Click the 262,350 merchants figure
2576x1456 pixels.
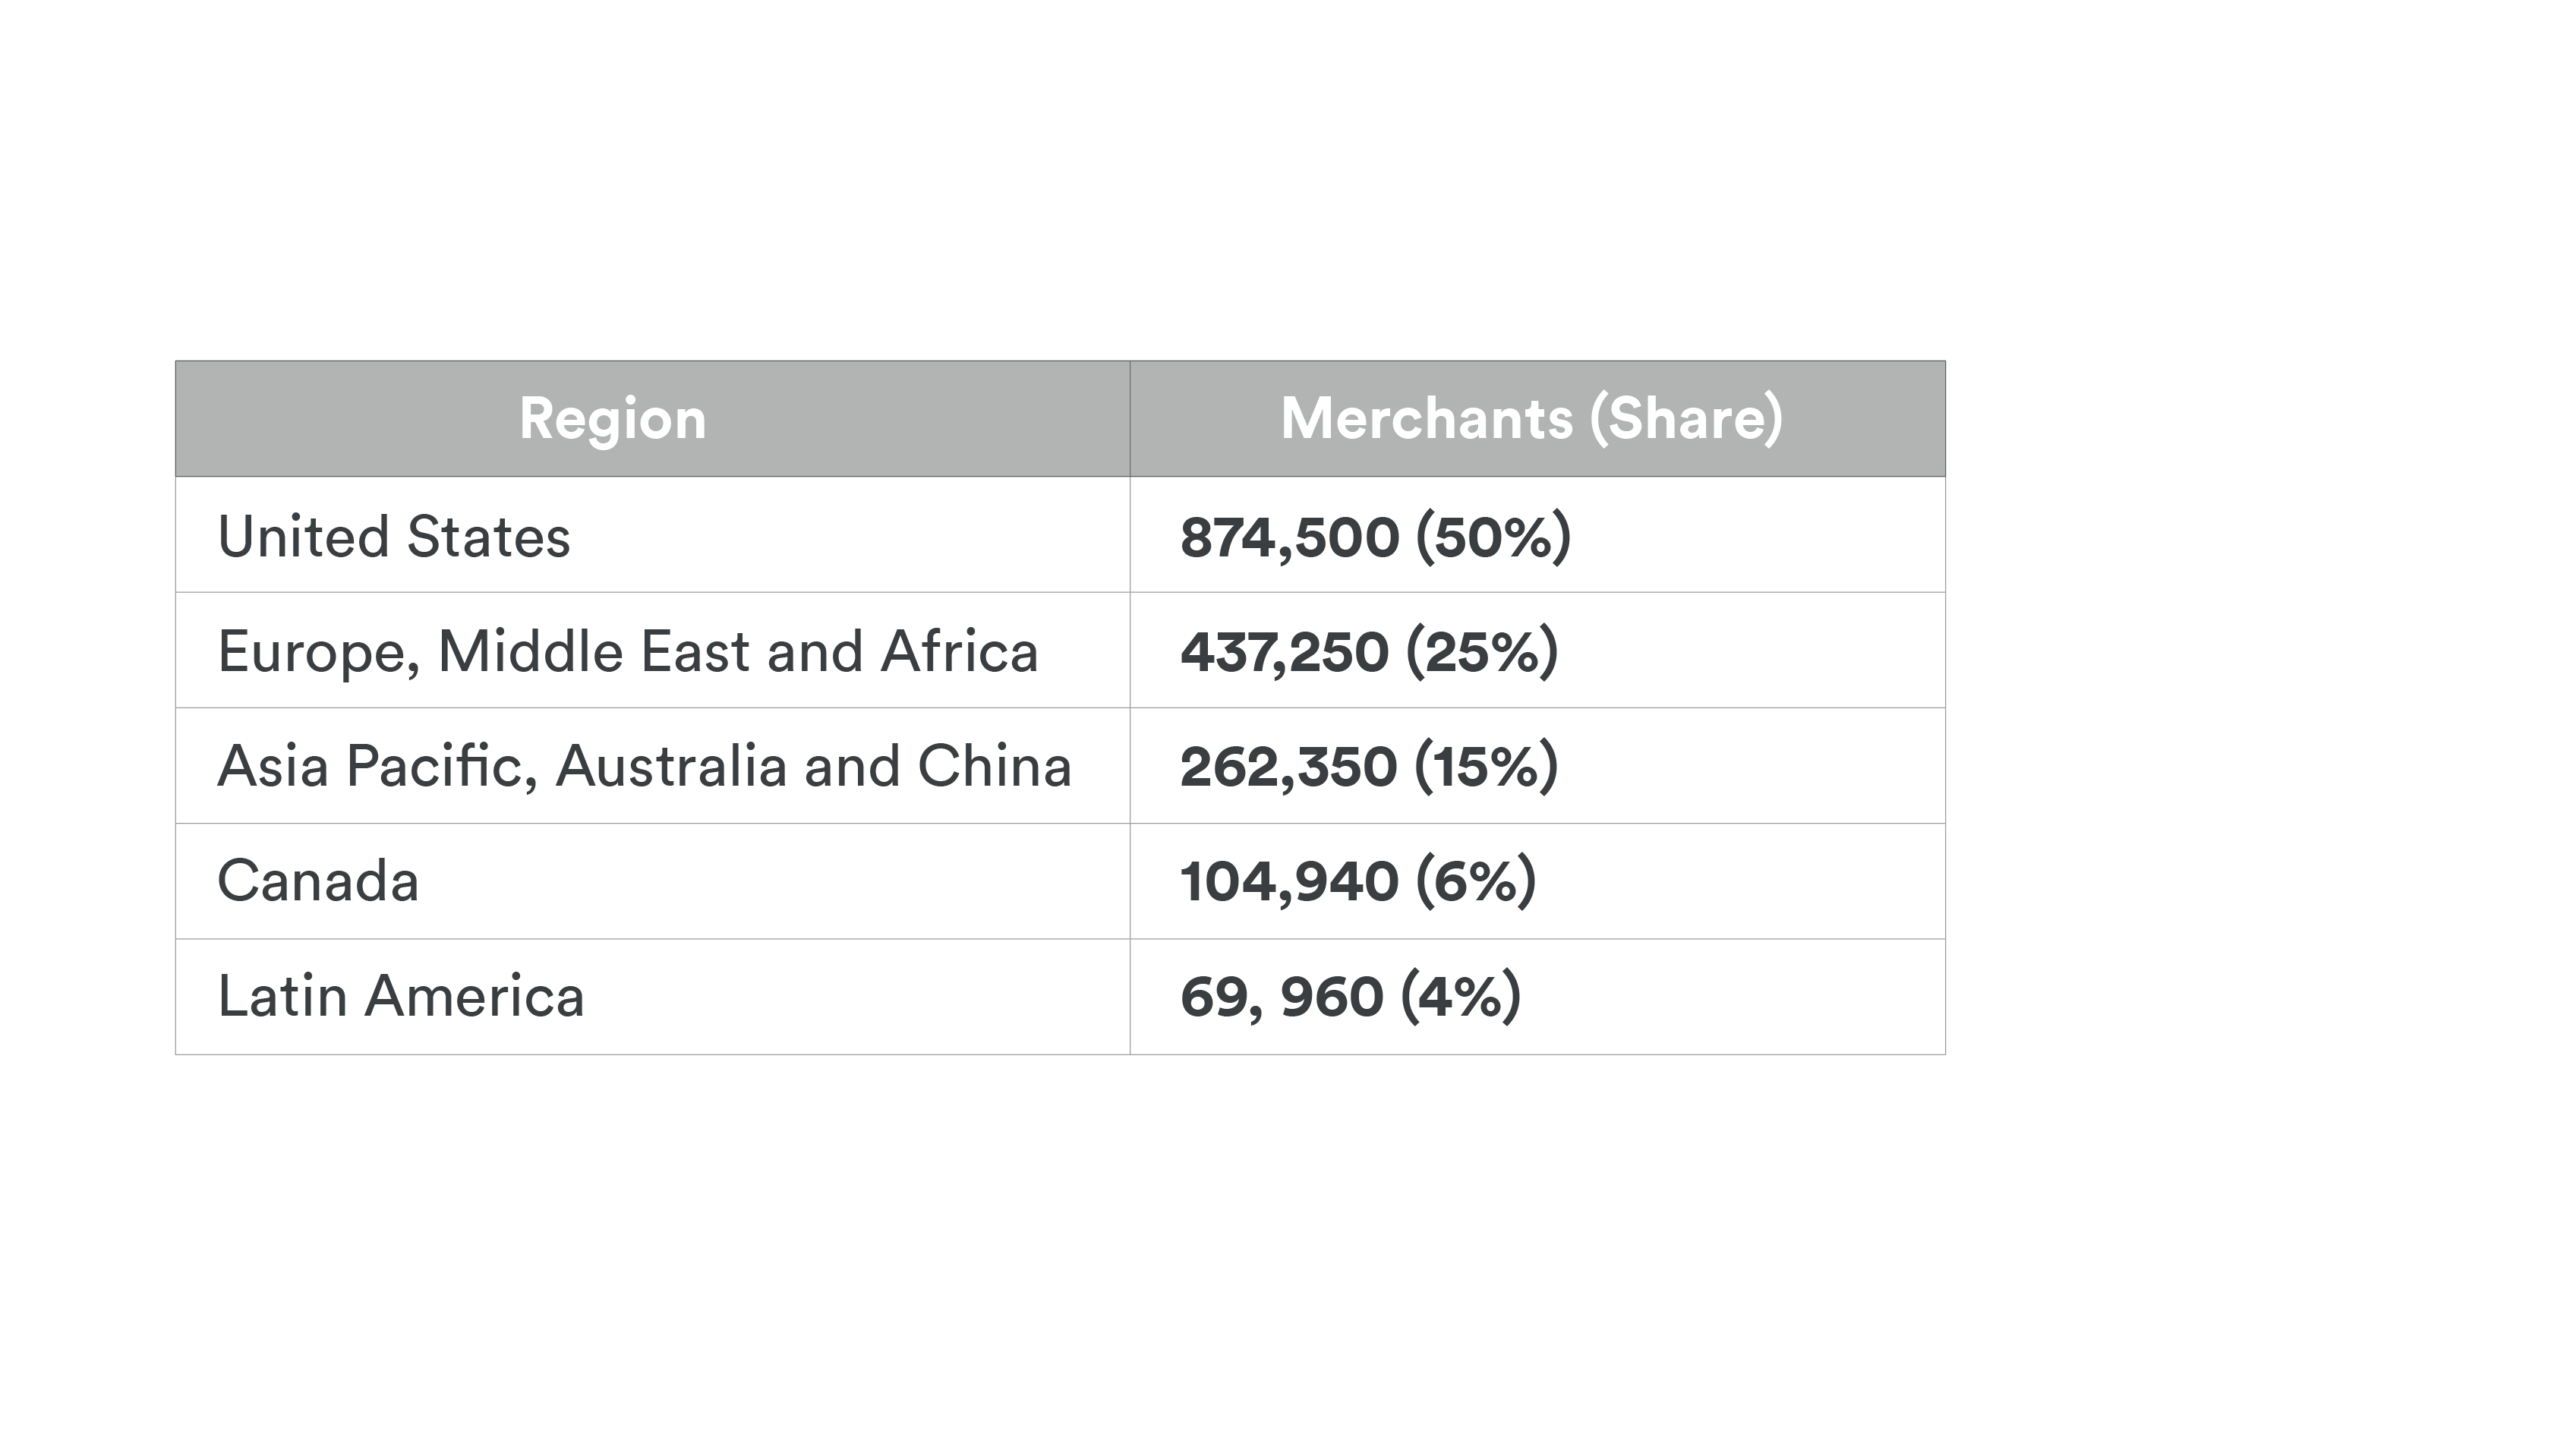point(1288,767)
